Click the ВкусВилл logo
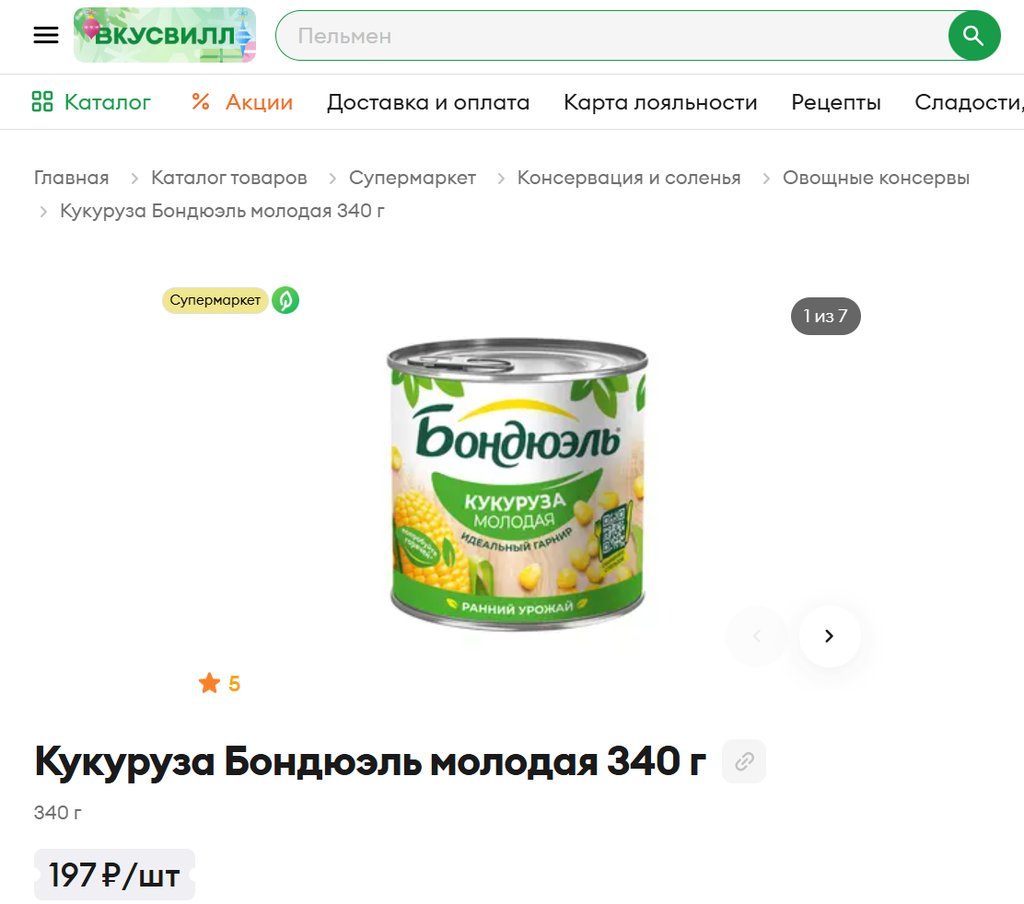Viewport: 1024px width, 904px height. pyautogui.click(x=165, y=35)
